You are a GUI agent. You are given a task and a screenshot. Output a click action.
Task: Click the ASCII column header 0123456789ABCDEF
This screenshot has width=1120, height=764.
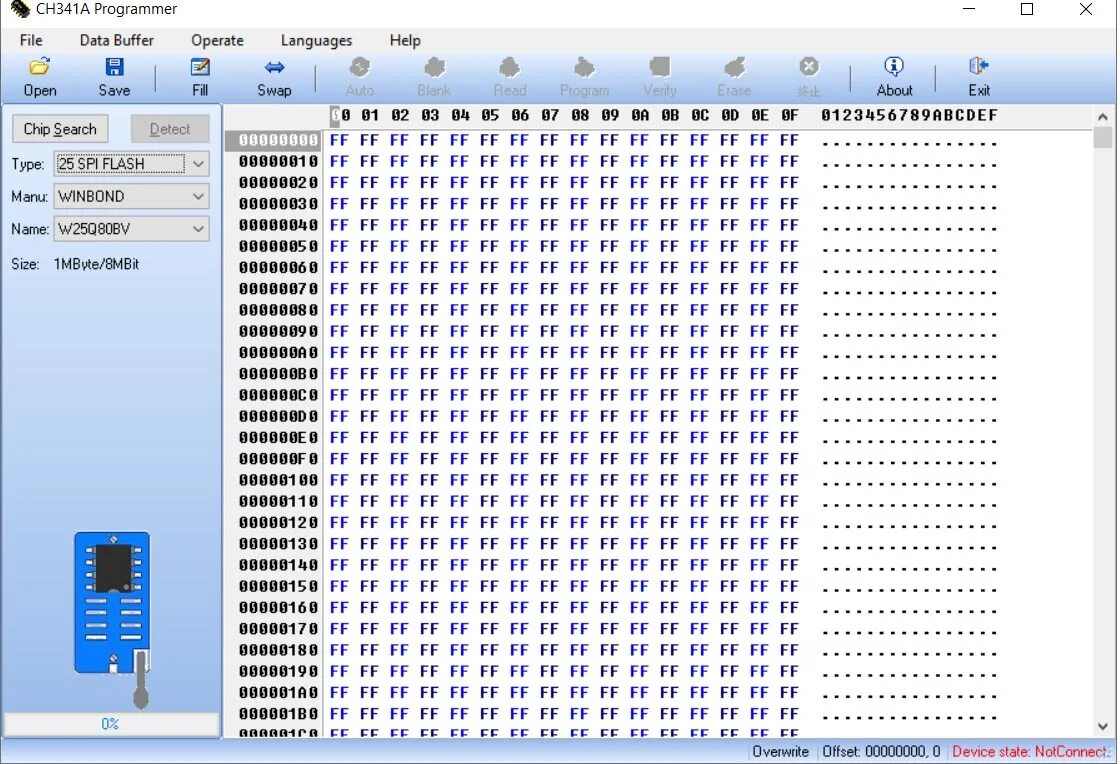tap(909, 115)
